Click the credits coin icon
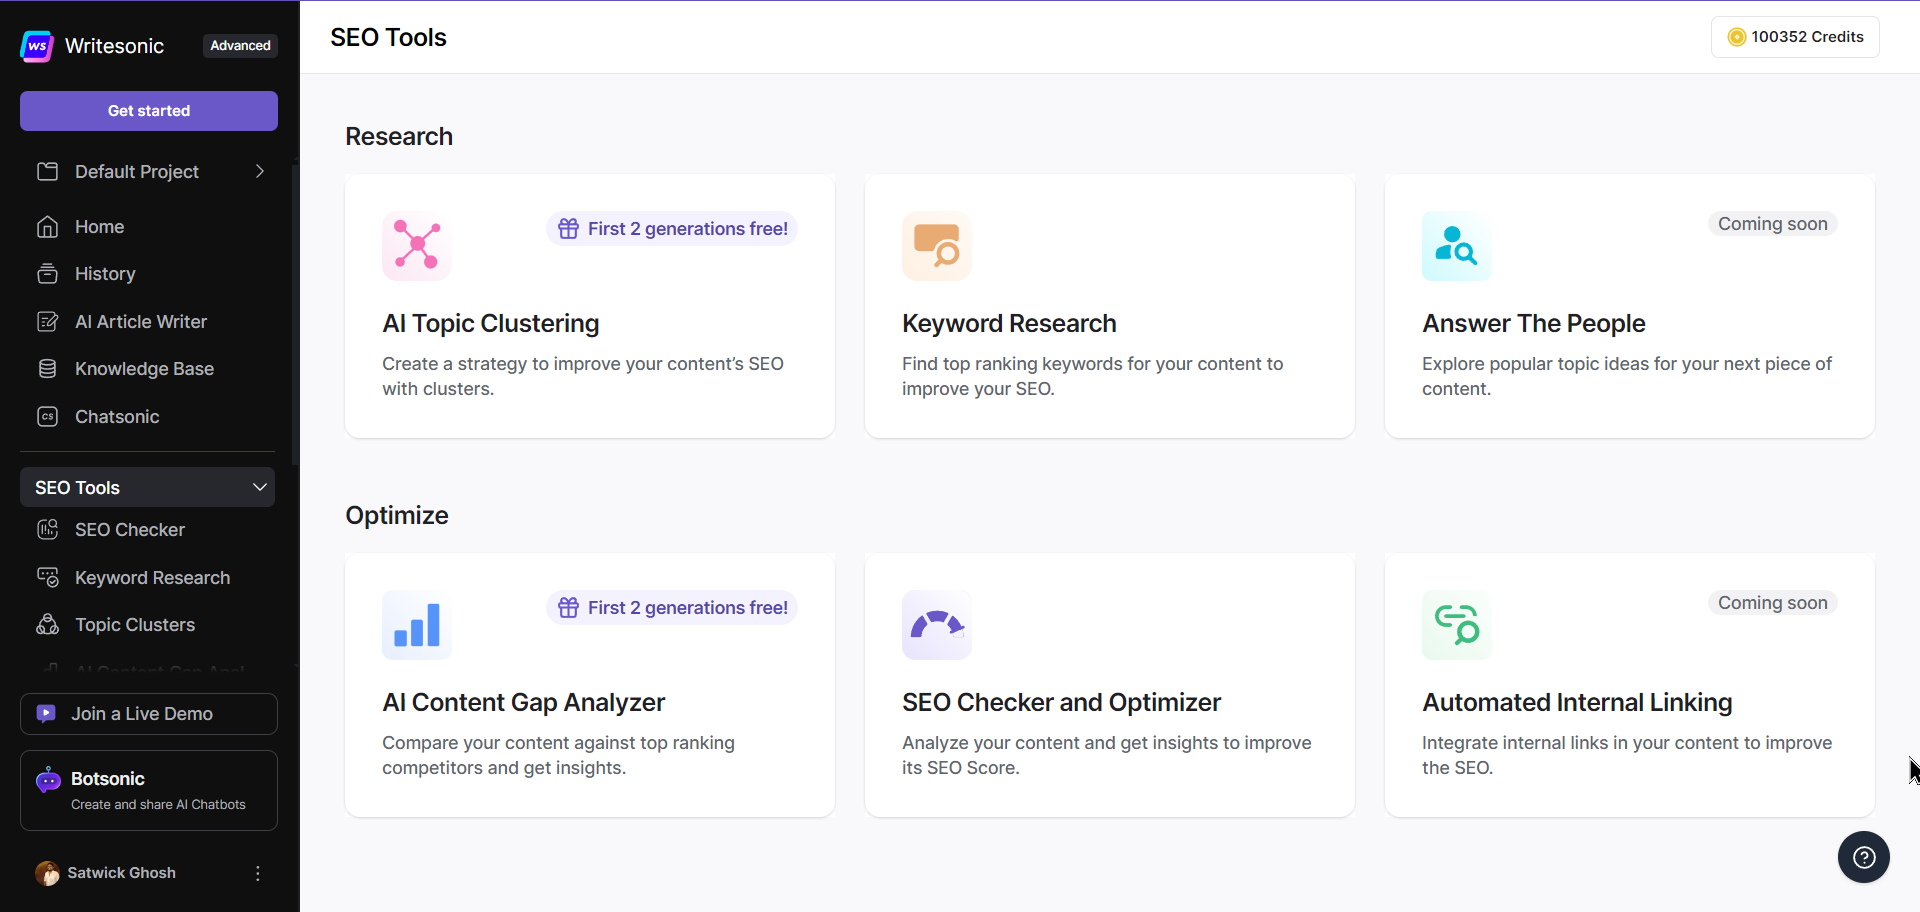Viewport: 1920px width, 912px height. [1738, 37]
